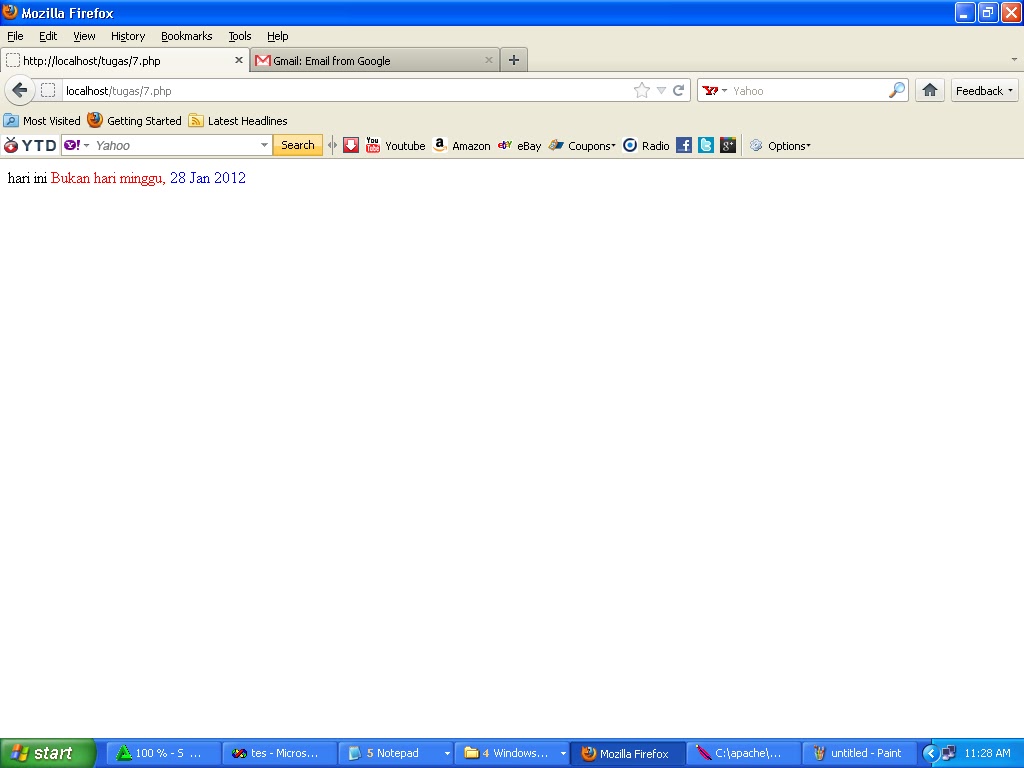Screen dimensions: 1024x768
Task: Open the YTD search provider Y! dropdown
Action: (76, 145)
